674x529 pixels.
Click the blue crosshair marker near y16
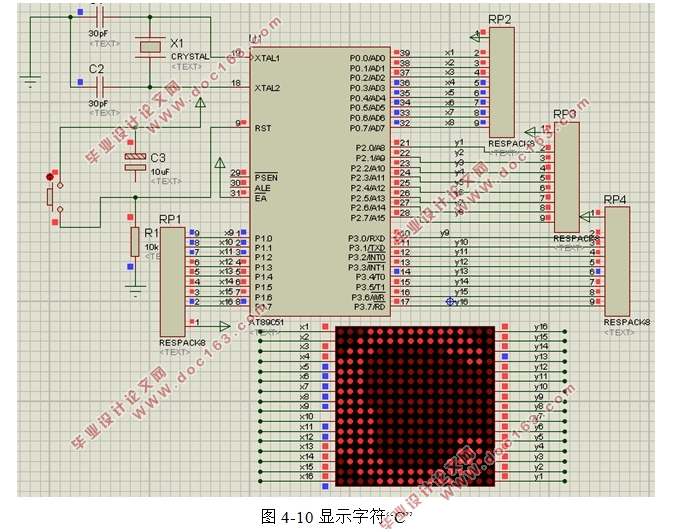point(450,302)
